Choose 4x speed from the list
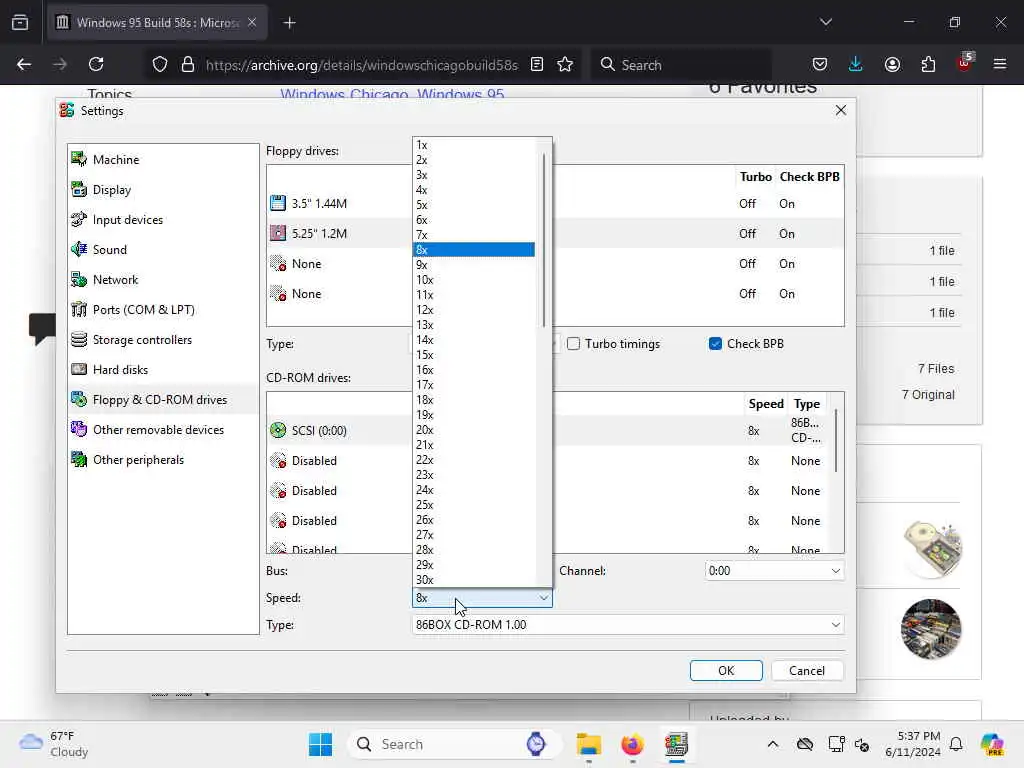Image resolution: width=1024 pixels, height=768 pixels. [474, 190]
